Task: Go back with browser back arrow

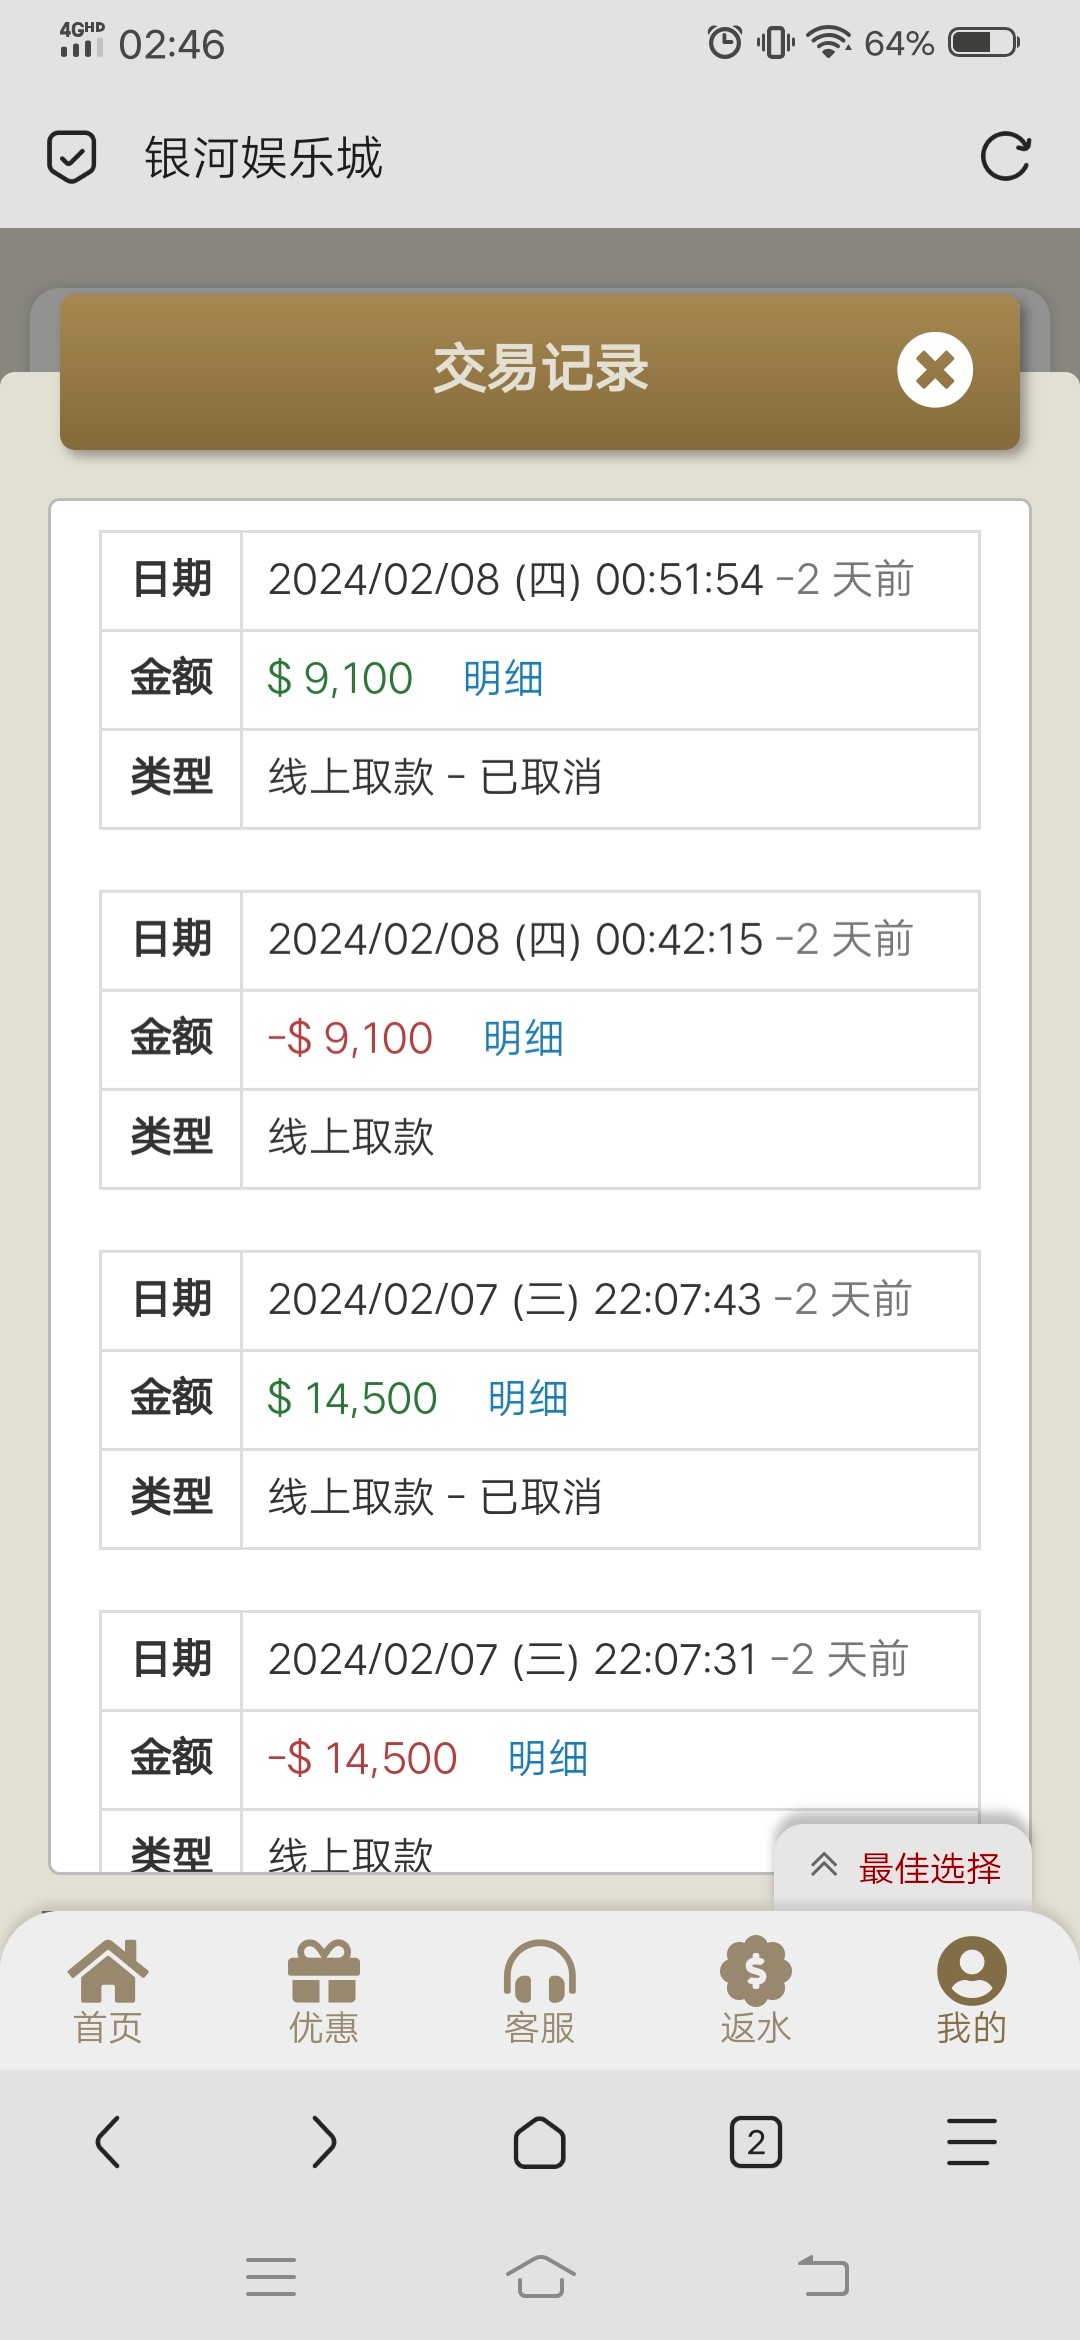Action: (x=108, y=2142)
